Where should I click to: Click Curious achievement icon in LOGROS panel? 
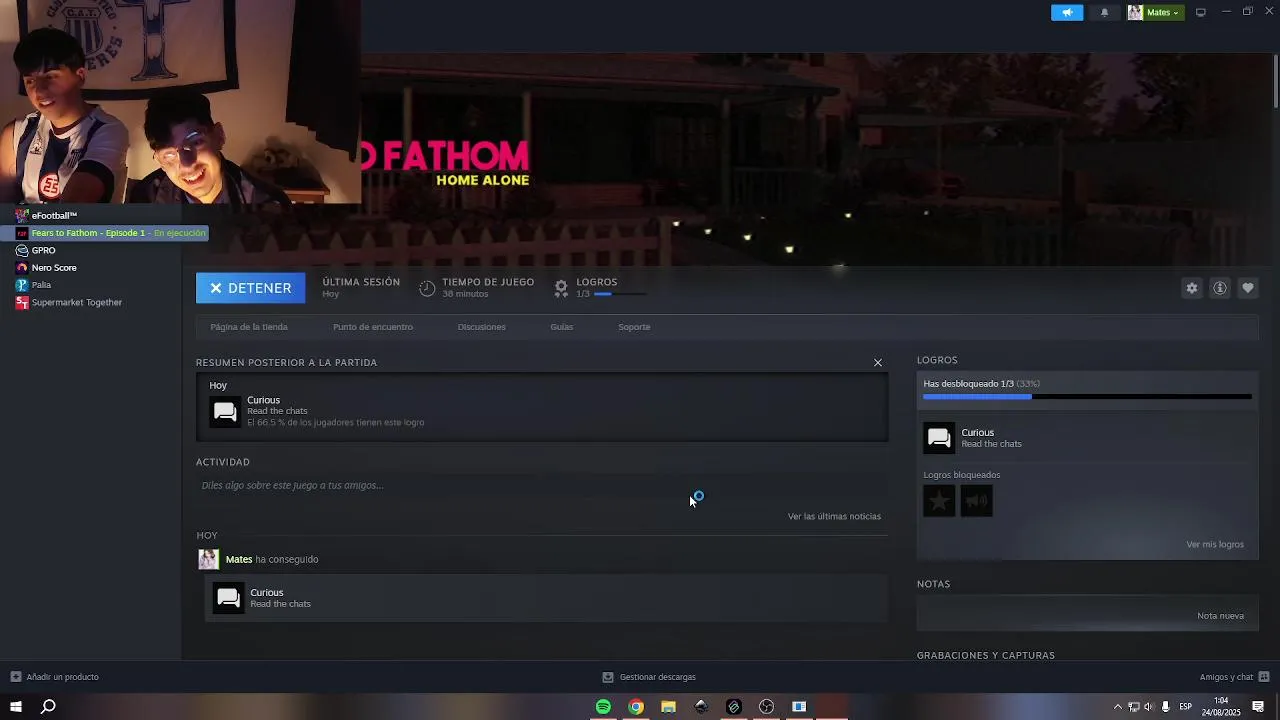(x=939, y=438)
